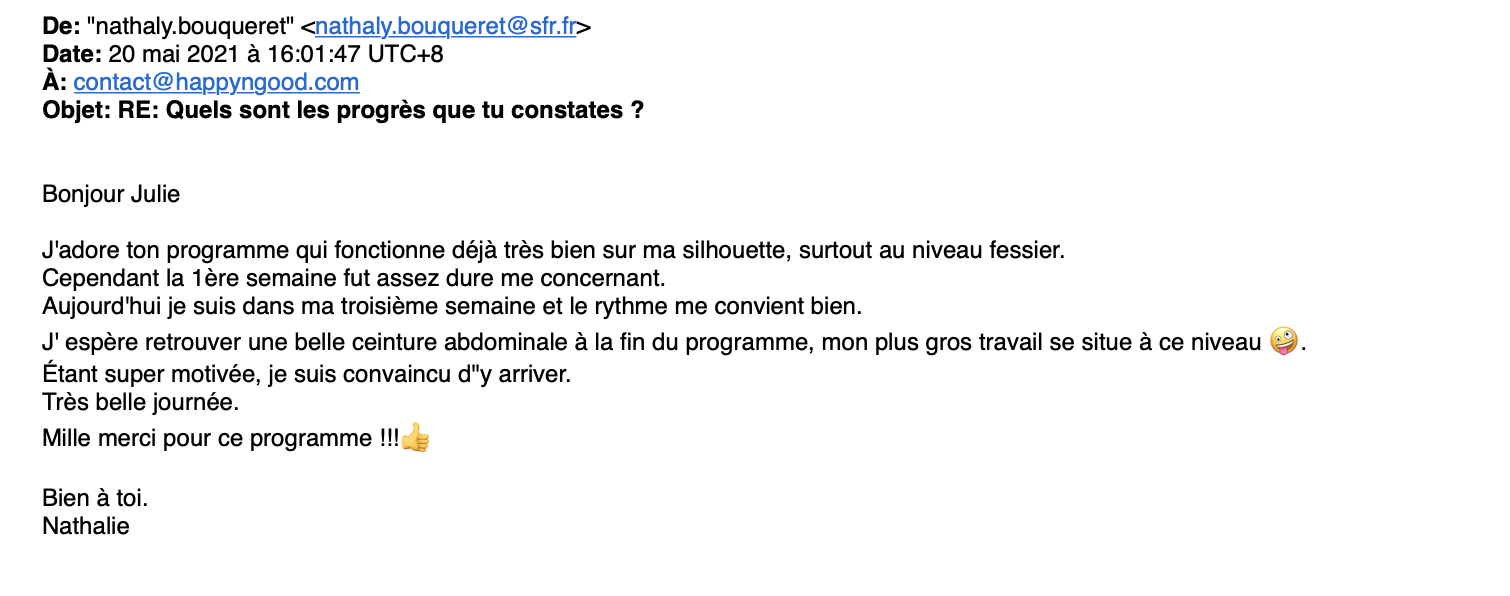1510x596 pixels.
Task: Click the bold "Date:" header label
Action: point(71,55)
